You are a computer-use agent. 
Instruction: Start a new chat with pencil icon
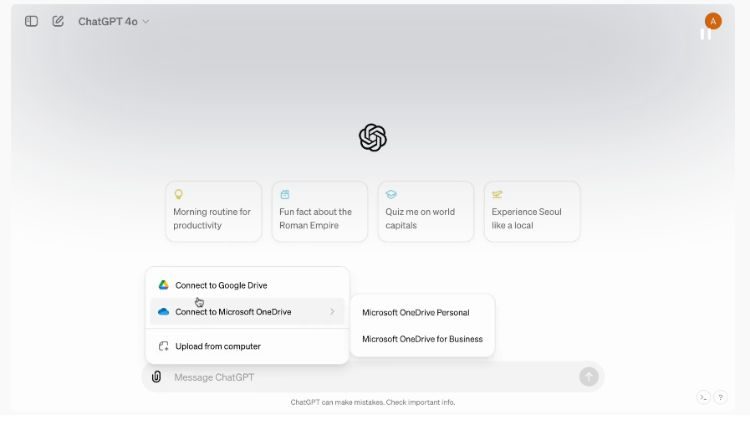58,21
